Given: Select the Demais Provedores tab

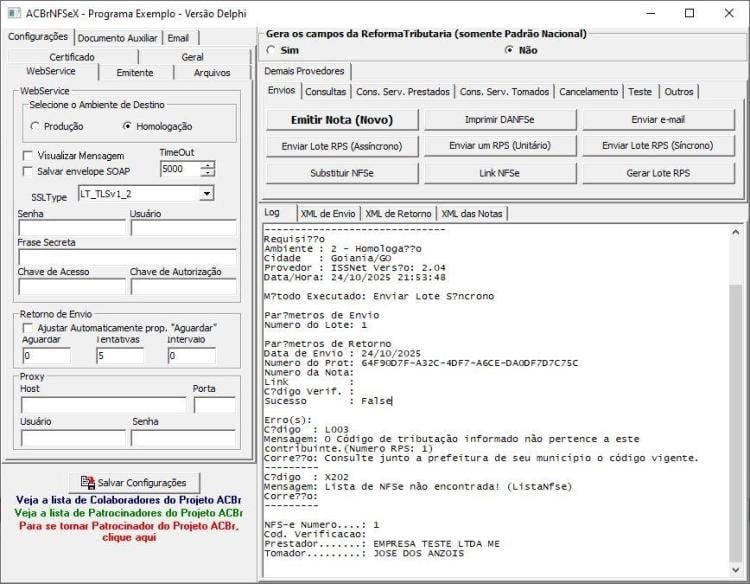Looking at the screenshot, I should 304,71.
